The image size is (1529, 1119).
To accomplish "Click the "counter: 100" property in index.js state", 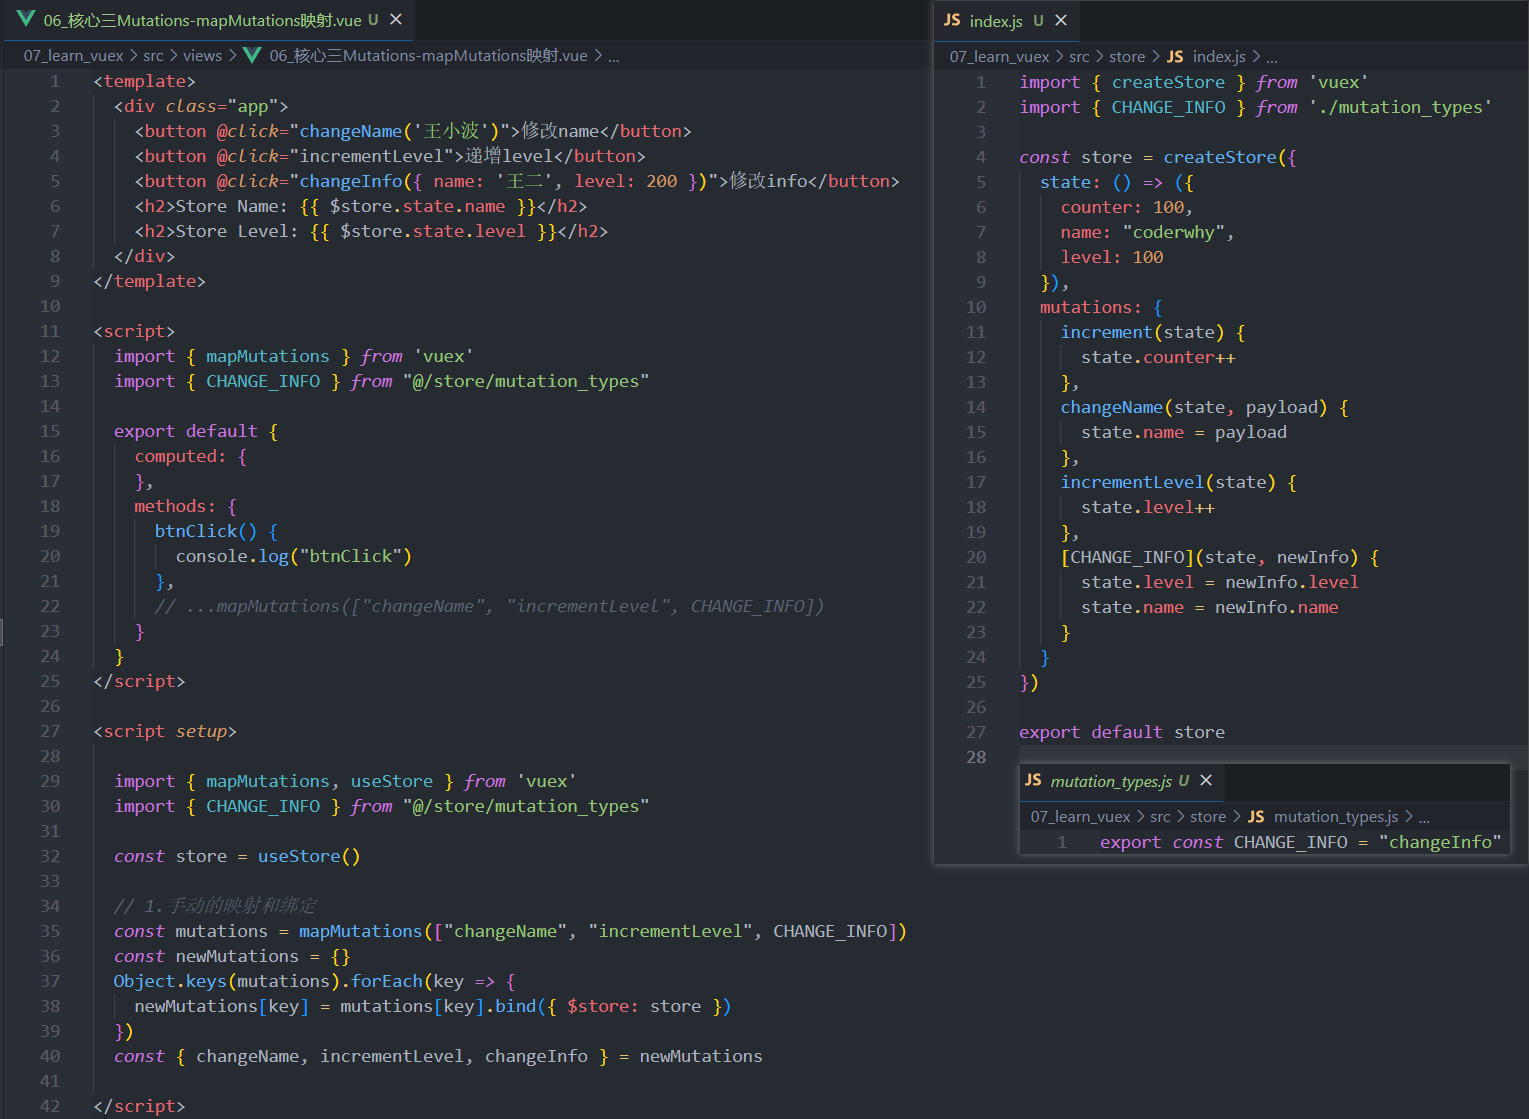I will tap(1122, 207).
